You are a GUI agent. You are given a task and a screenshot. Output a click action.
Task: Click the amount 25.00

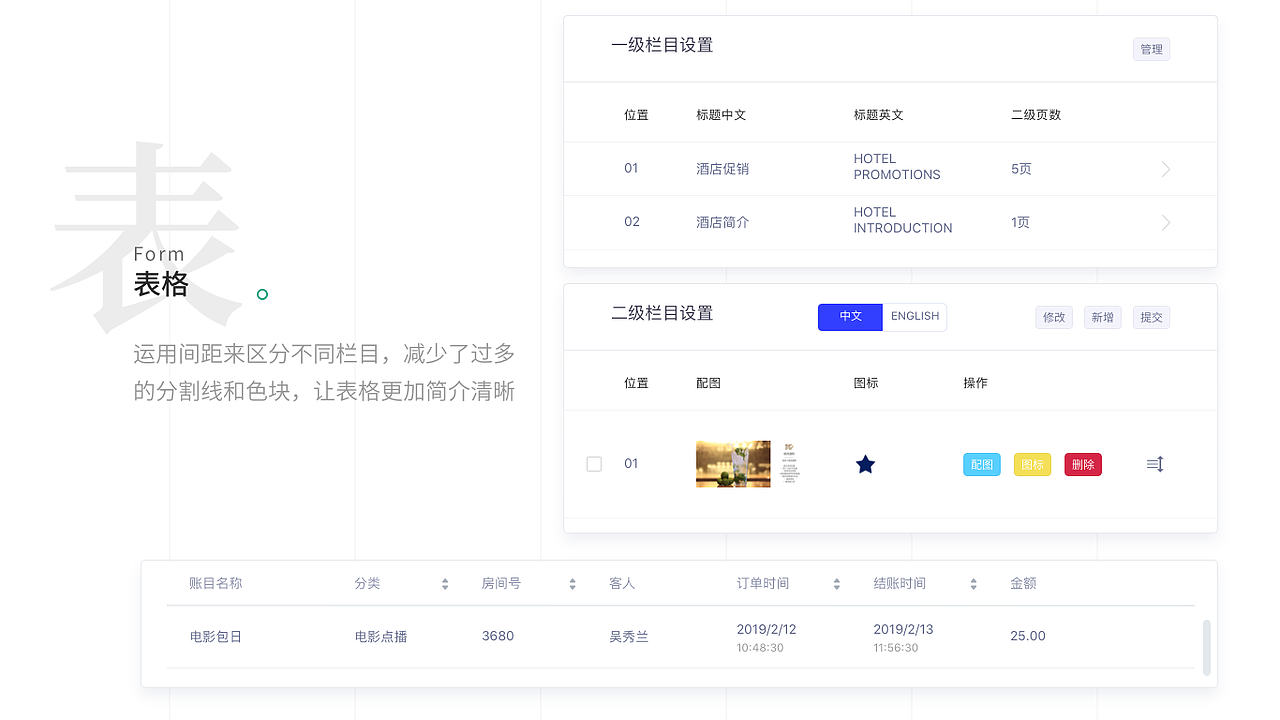click(1028, 636)
